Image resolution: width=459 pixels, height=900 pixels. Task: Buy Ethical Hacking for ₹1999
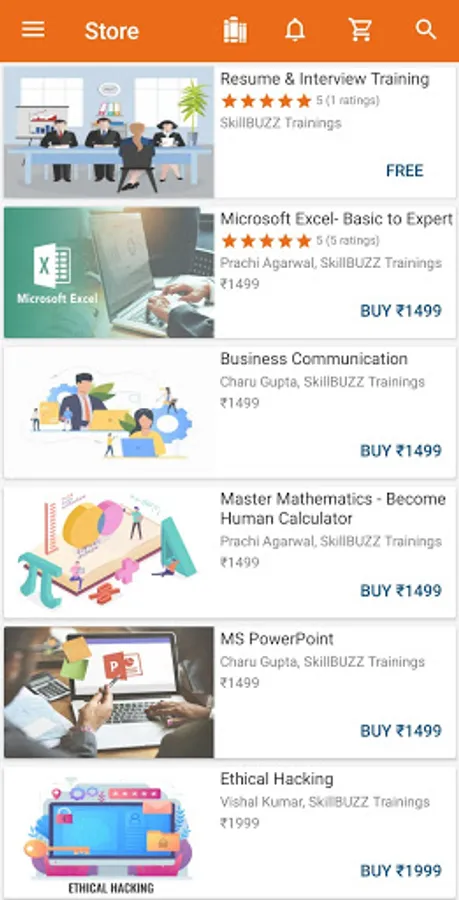(401, 871)
